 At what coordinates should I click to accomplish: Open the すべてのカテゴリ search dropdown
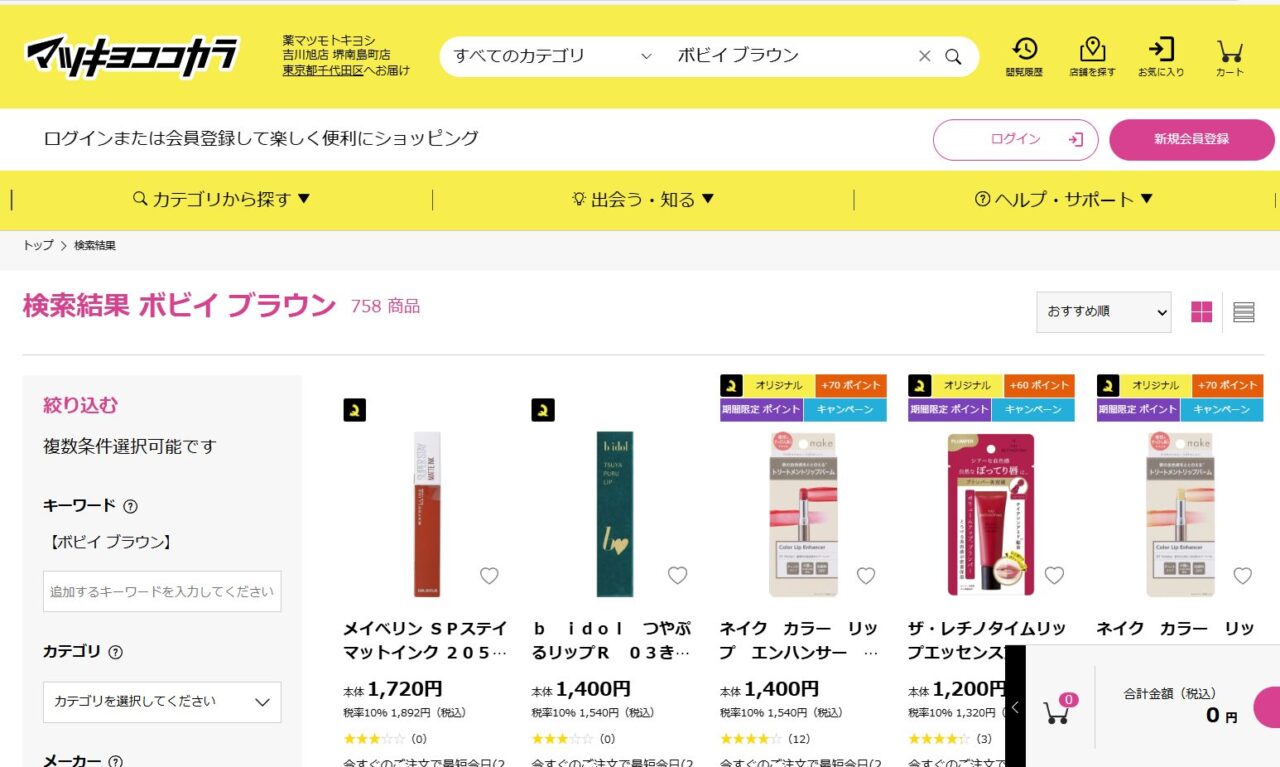552,56
